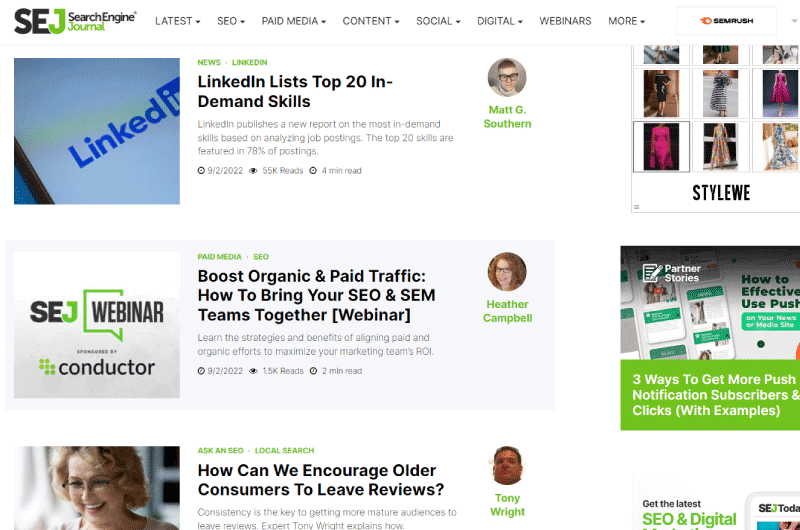Open Heather Campbell's avatar photo
The height and width of the screenshot is (530, 800).
[x=507, y=271]
